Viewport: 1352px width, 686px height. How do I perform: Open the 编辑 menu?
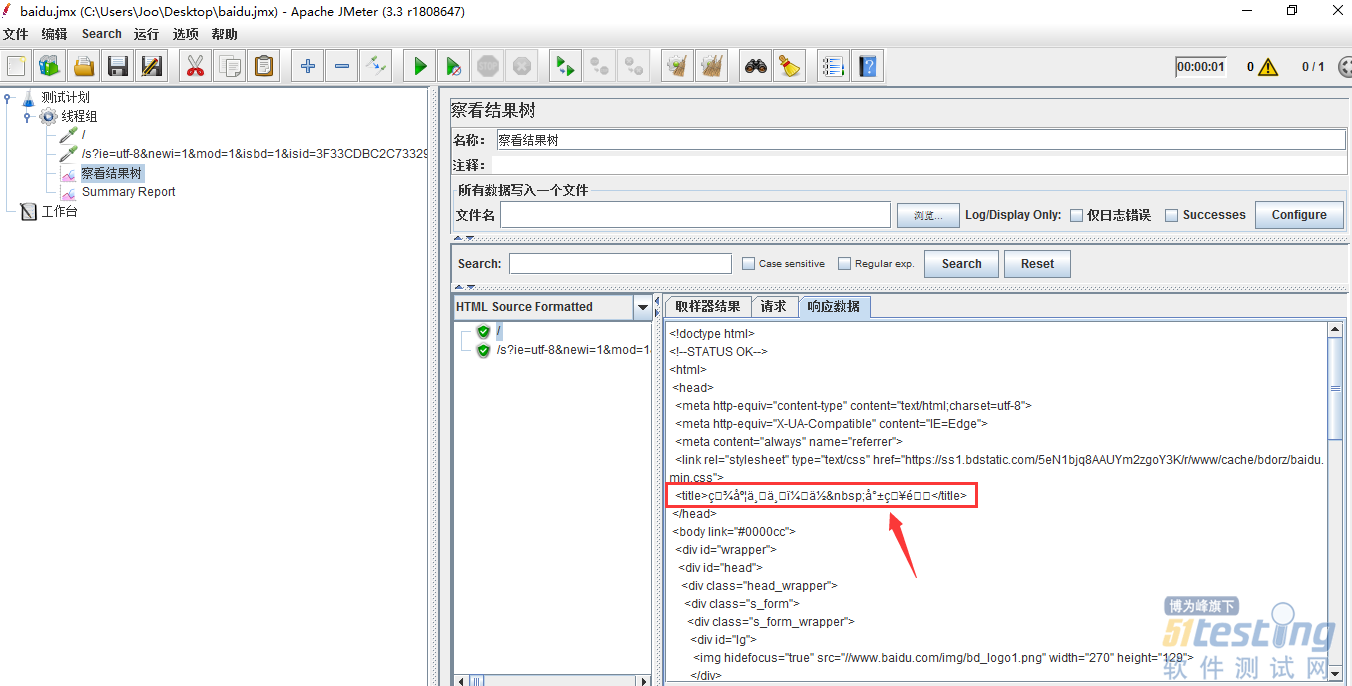pos(55,34)
